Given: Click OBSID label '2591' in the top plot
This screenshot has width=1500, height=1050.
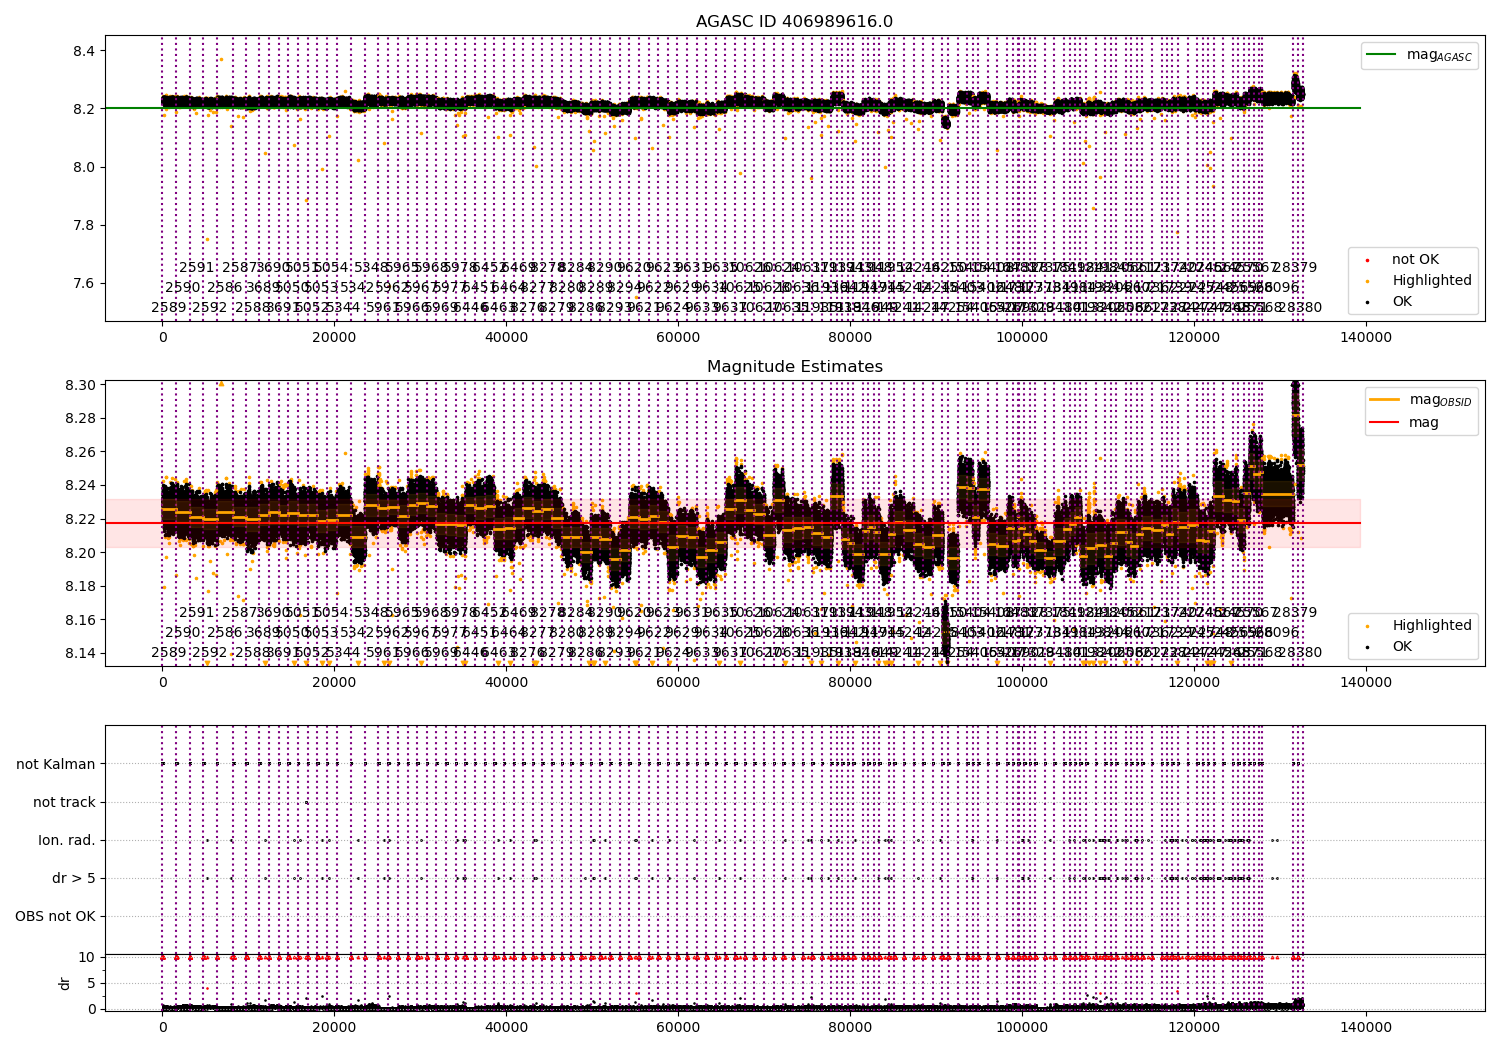Looking at the screenshot, I should click(x=197, y=268).
